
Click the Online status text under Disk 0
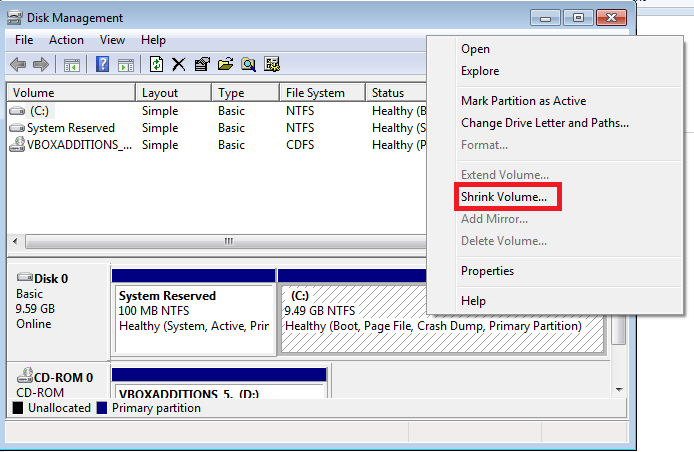click(34, 324)
